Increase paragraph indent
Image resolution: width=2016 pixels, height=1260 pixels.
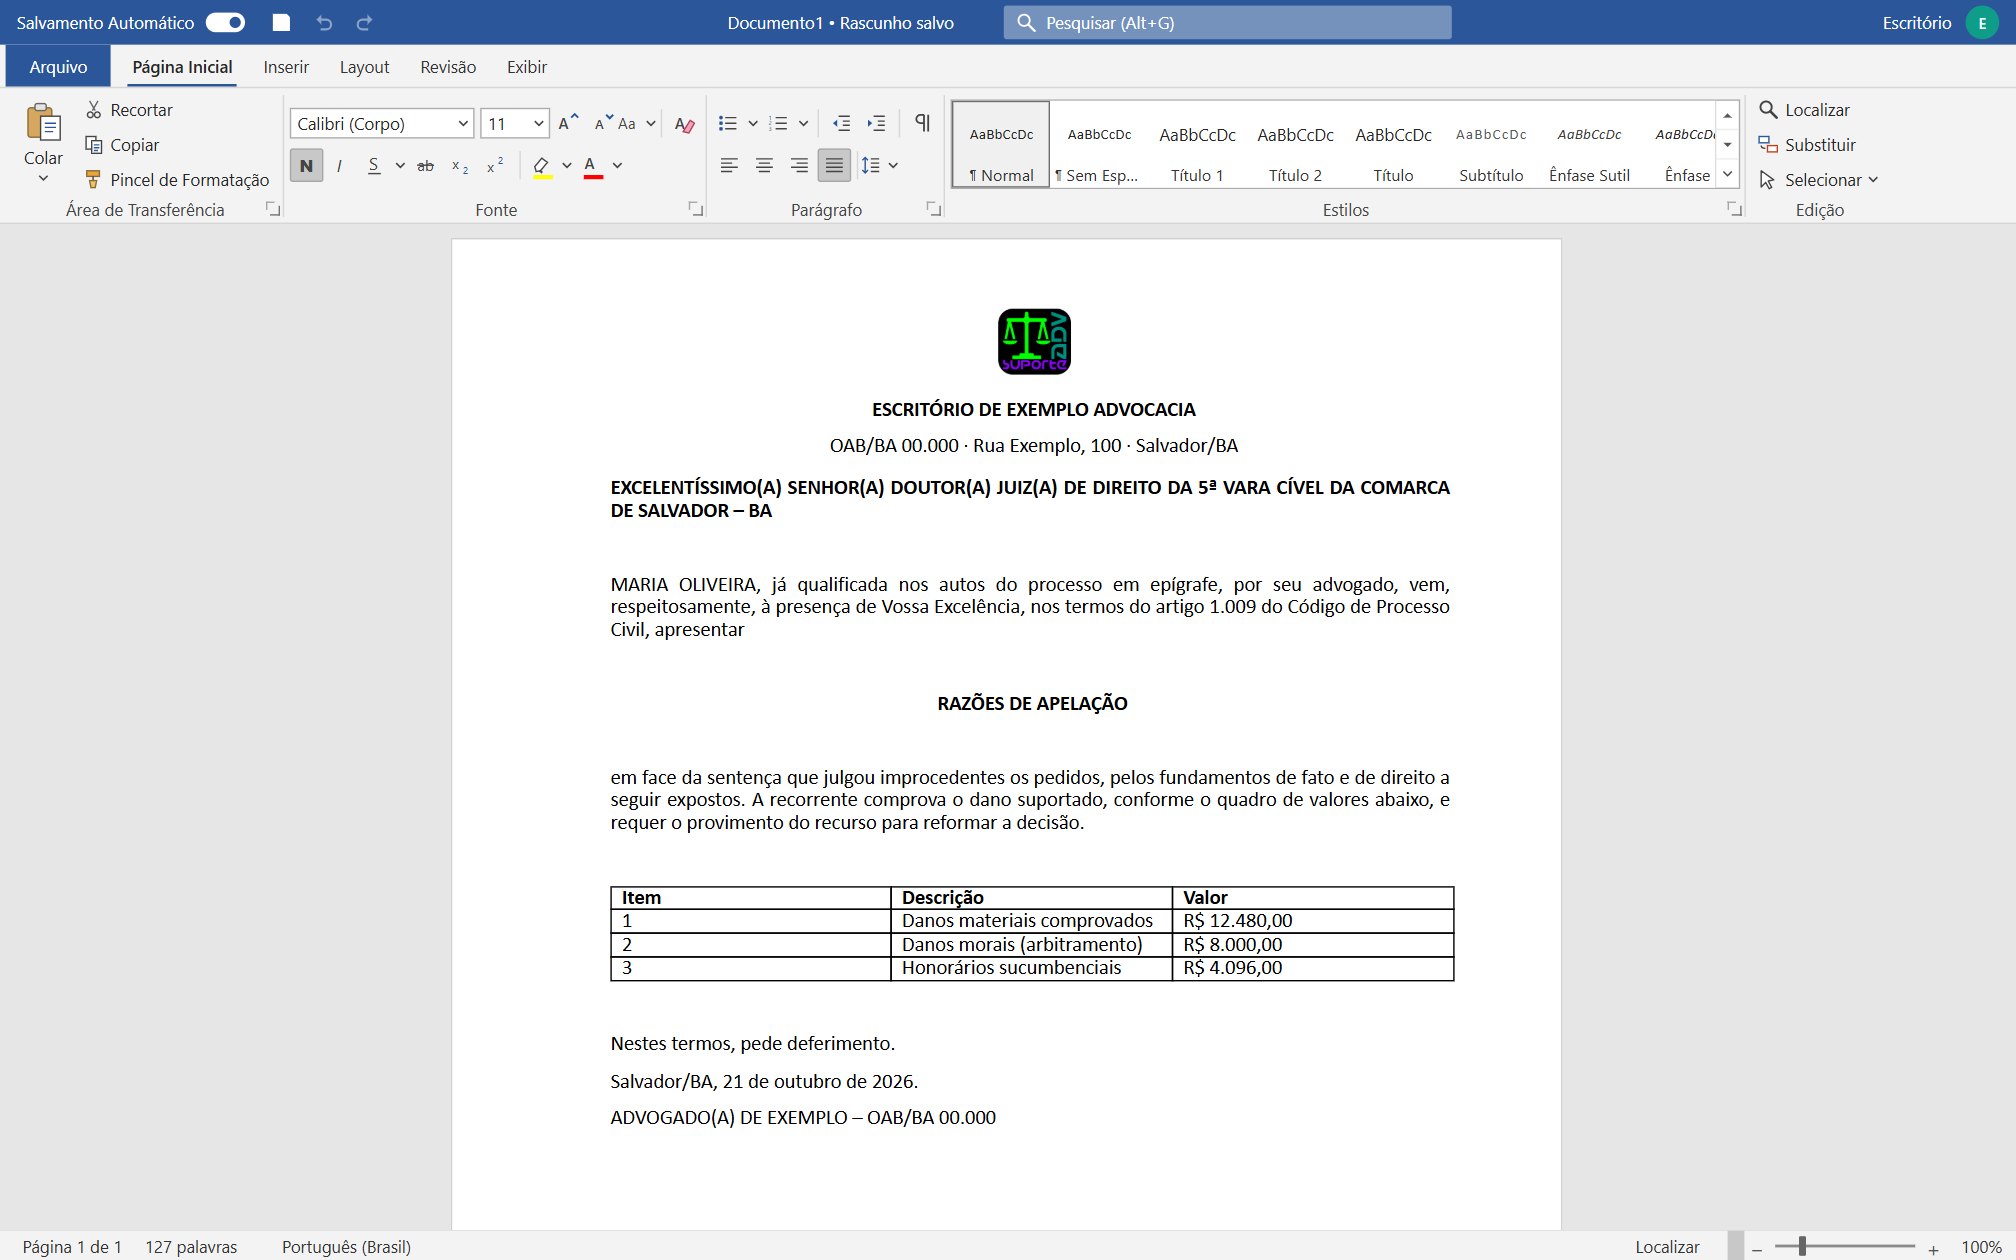pos(876,123)
